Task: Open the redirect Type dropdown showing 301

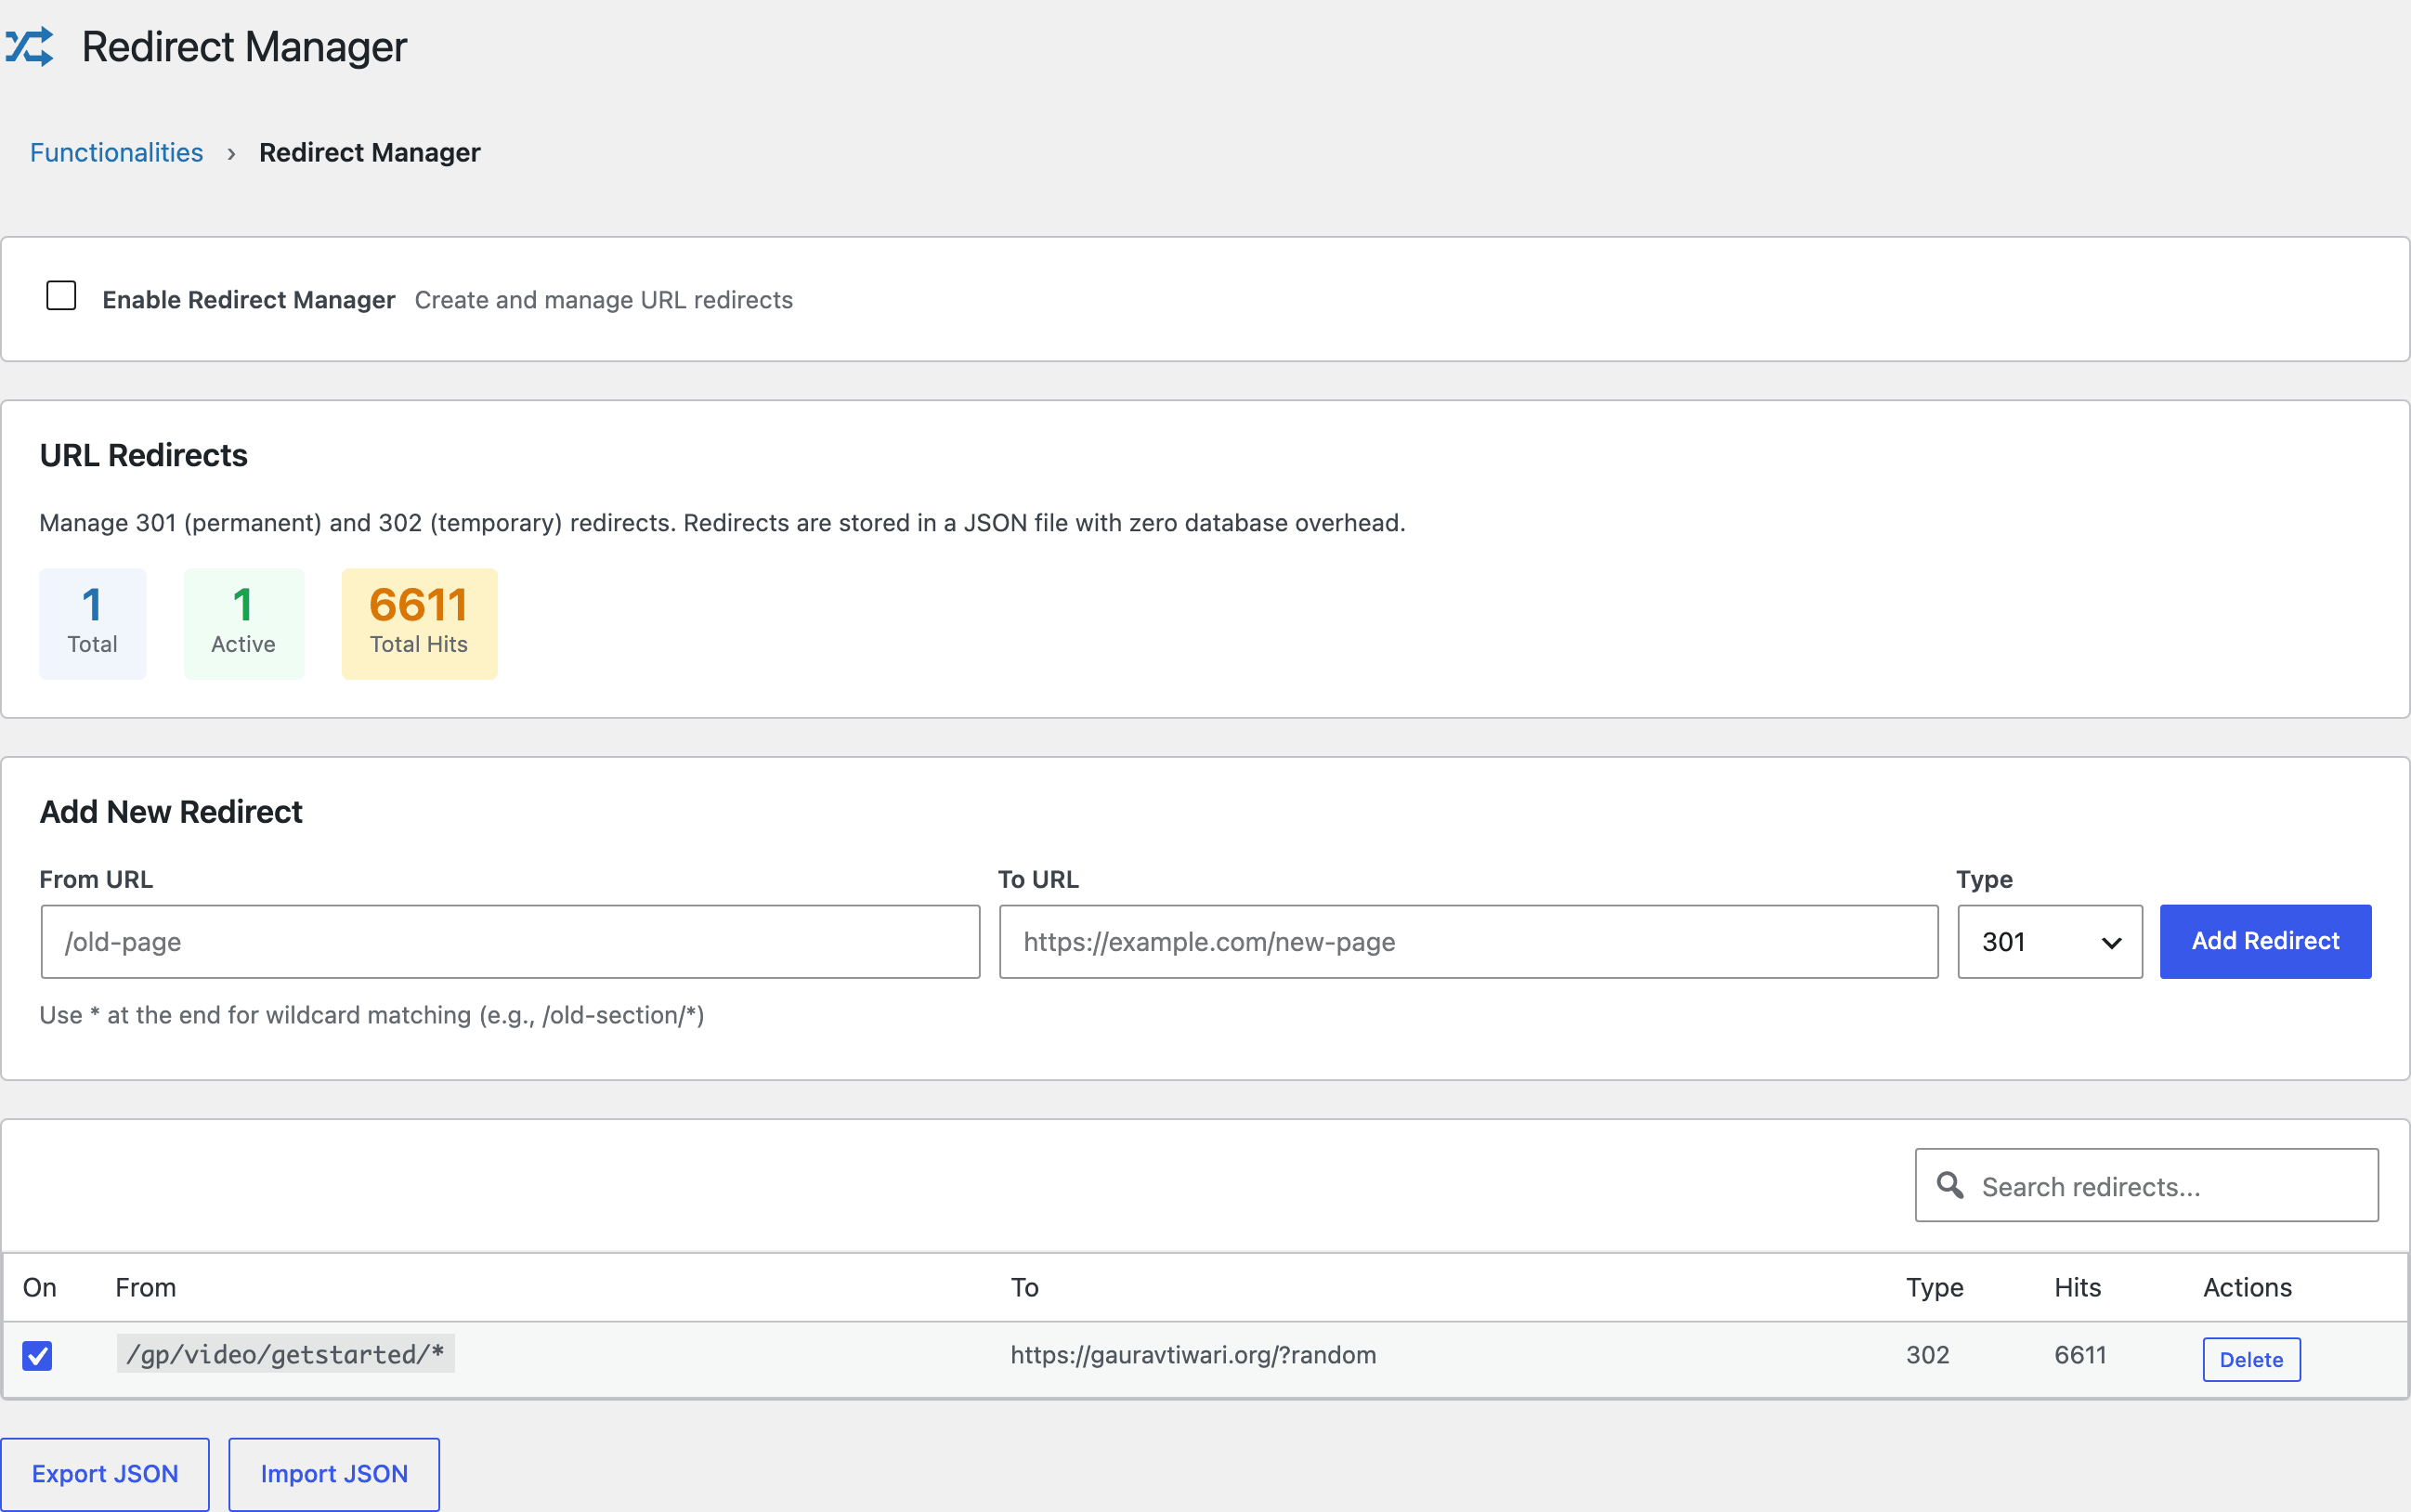Action: click(x=2049, y=942)
